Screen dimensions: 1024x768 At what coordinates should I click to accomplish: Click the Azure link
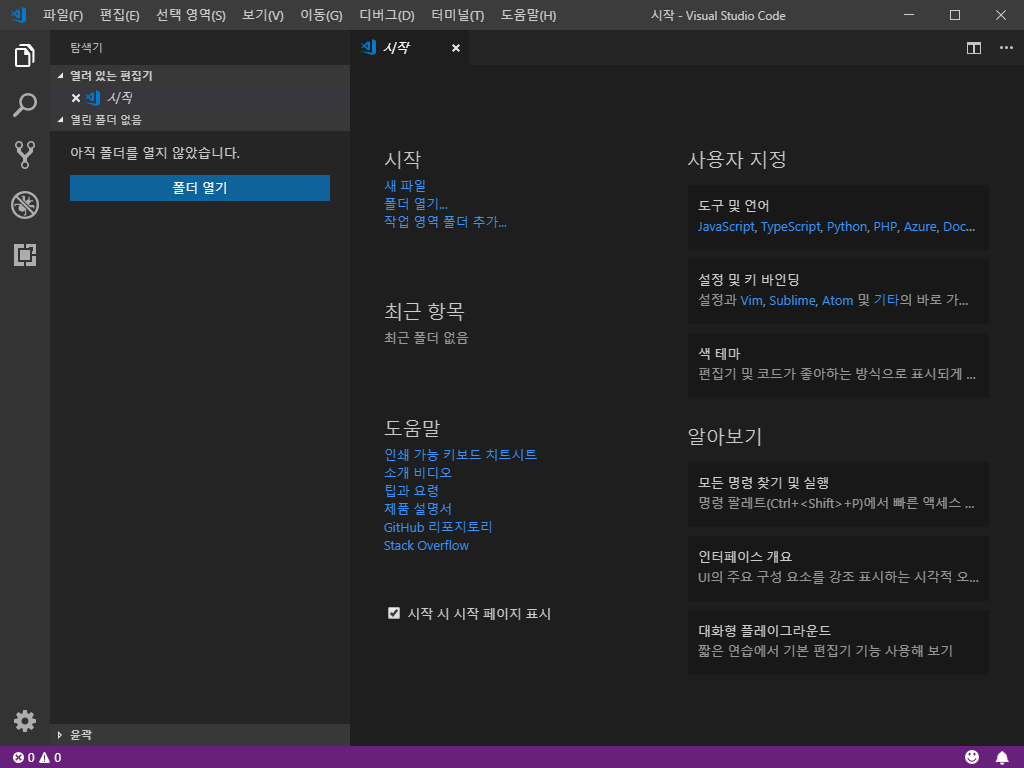[920, 227]
